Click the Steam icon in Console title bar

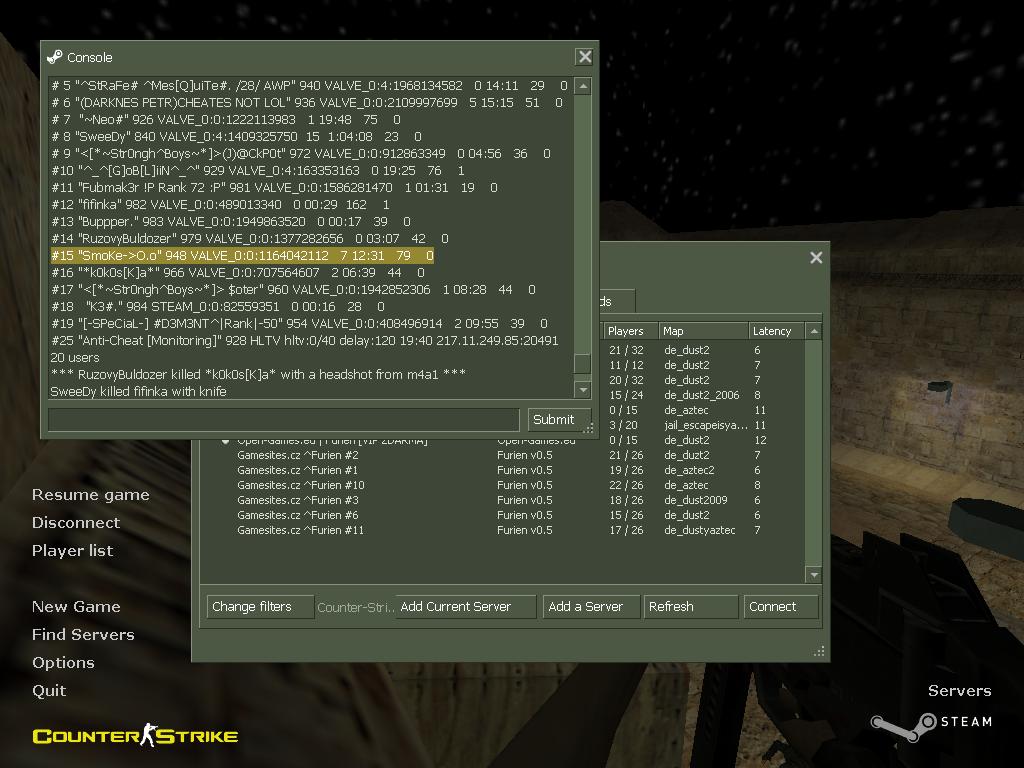tap(55, 57)
